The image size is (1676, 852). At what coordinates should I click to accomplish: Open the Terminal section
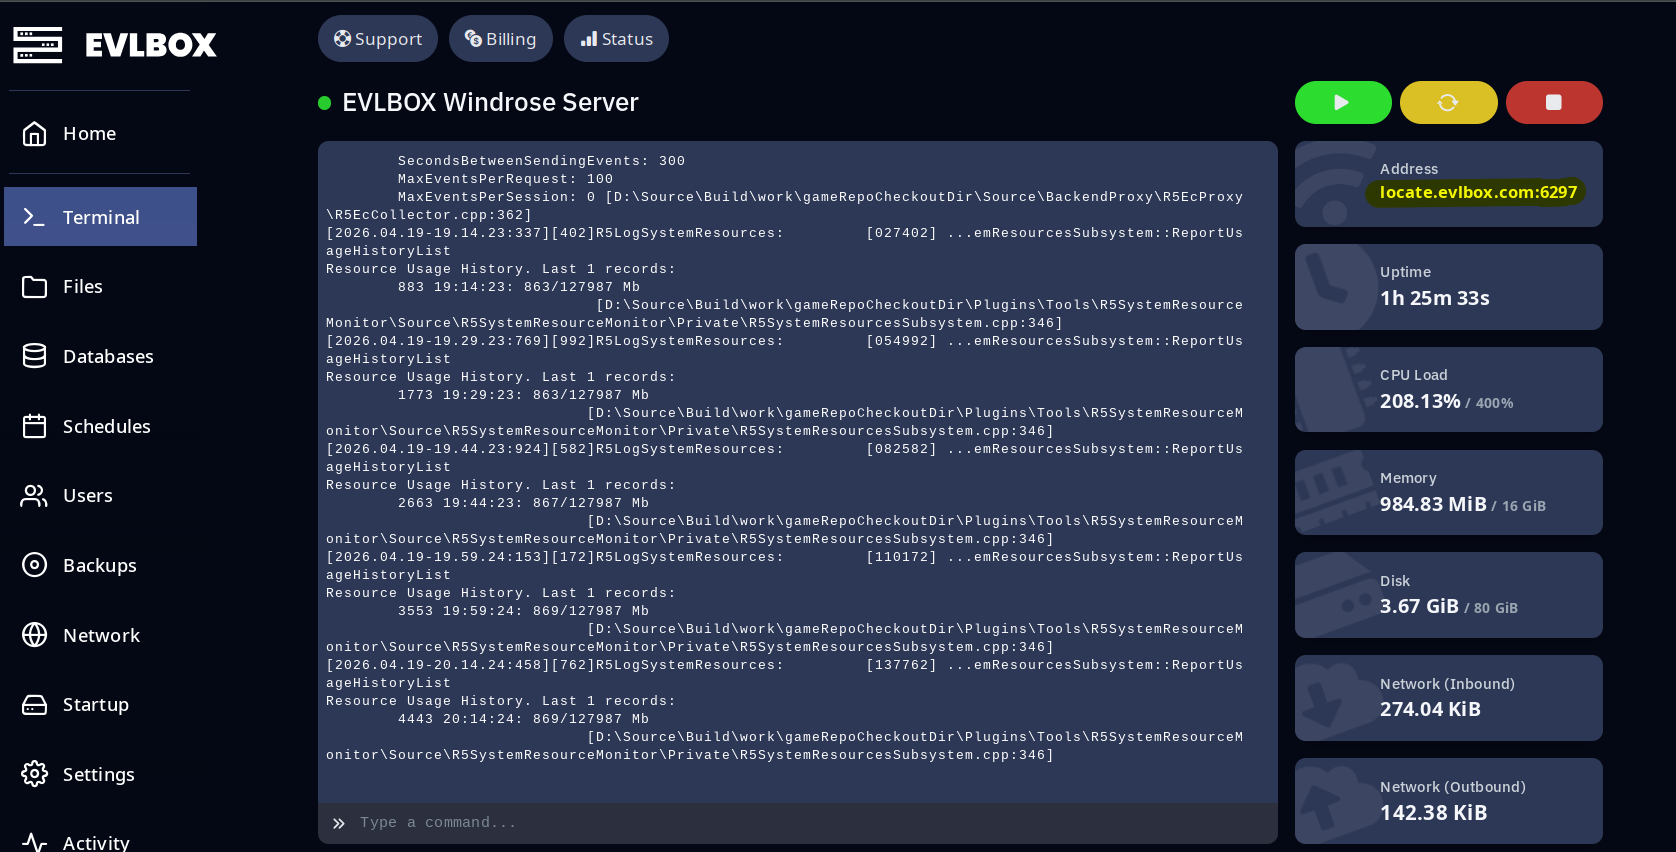pos(100,217)
